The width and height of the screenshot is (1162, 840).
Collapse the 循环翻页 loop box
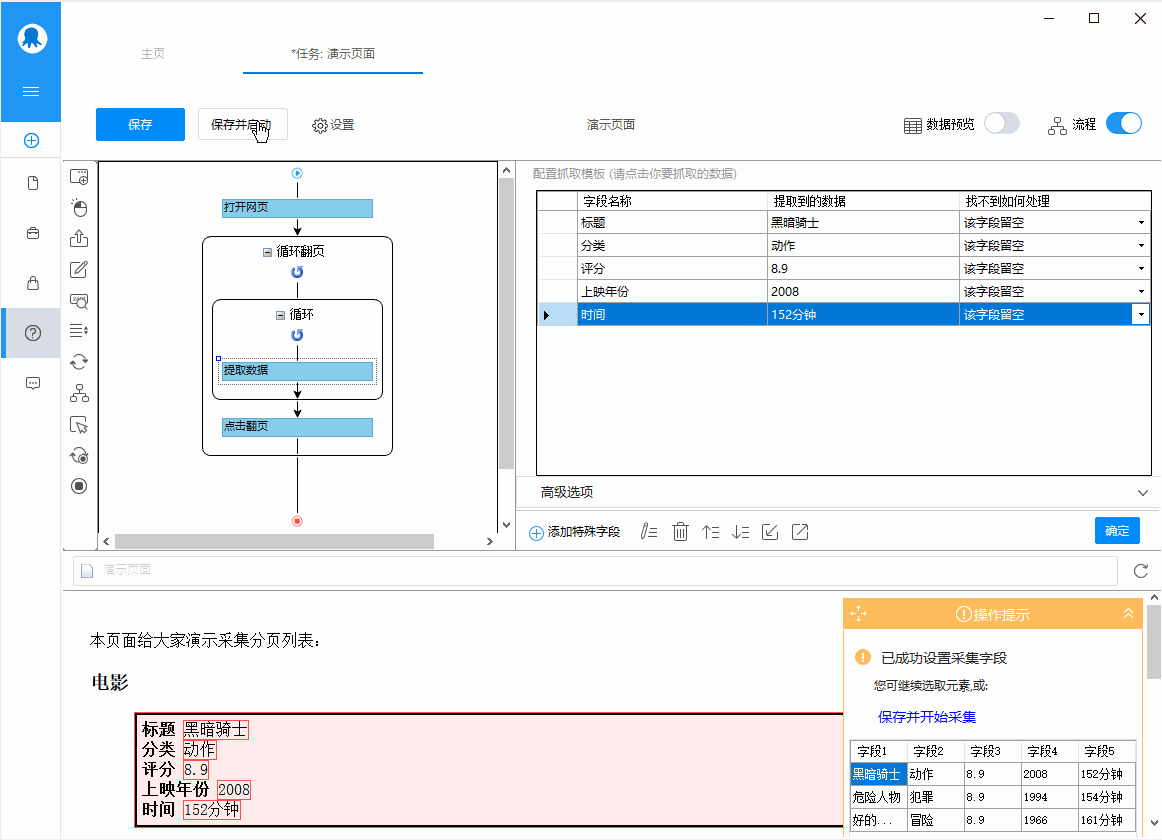pyautogui.click(x=267, y=252)
